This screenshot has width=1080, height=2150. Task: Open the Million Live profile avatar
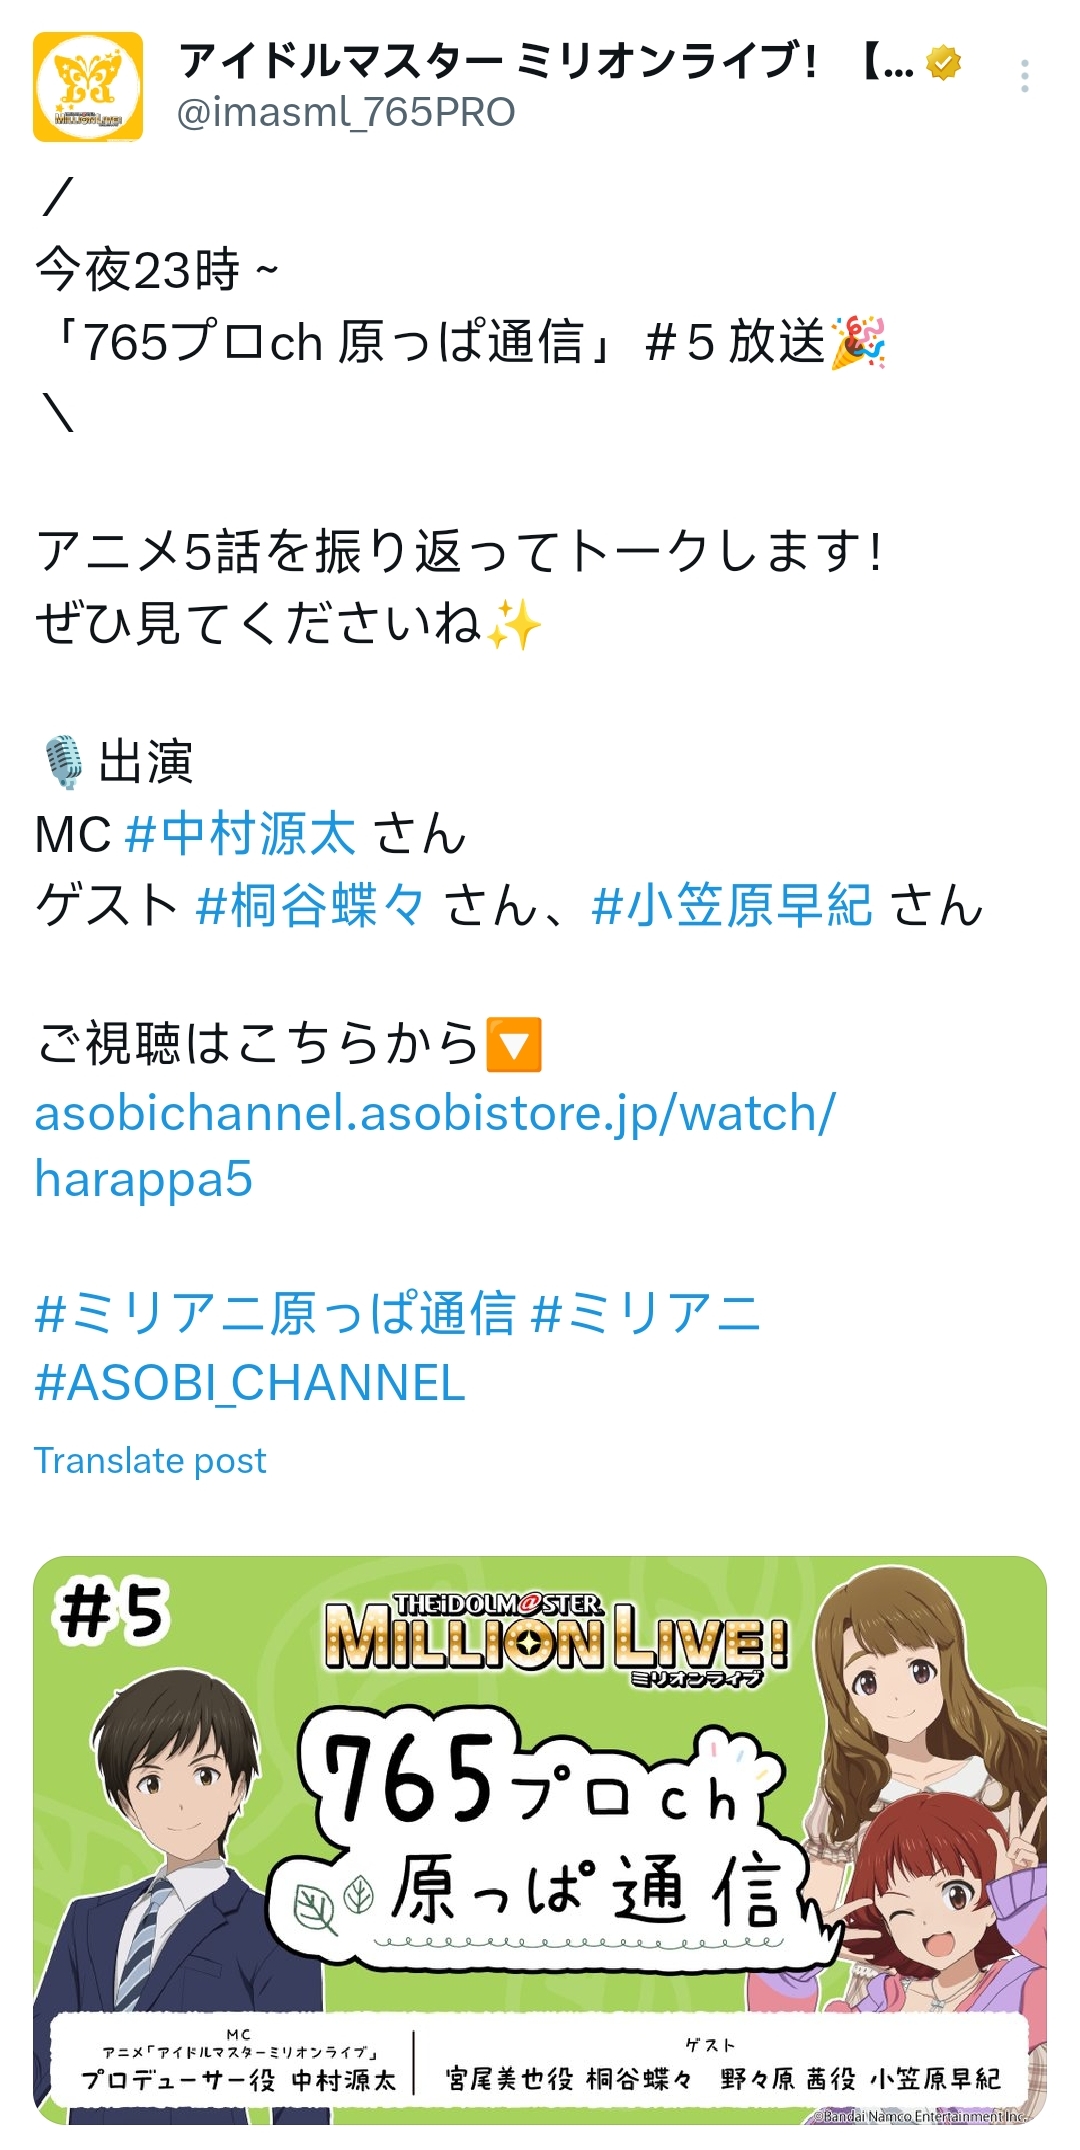pyautogui.click(x=88, y=87)
